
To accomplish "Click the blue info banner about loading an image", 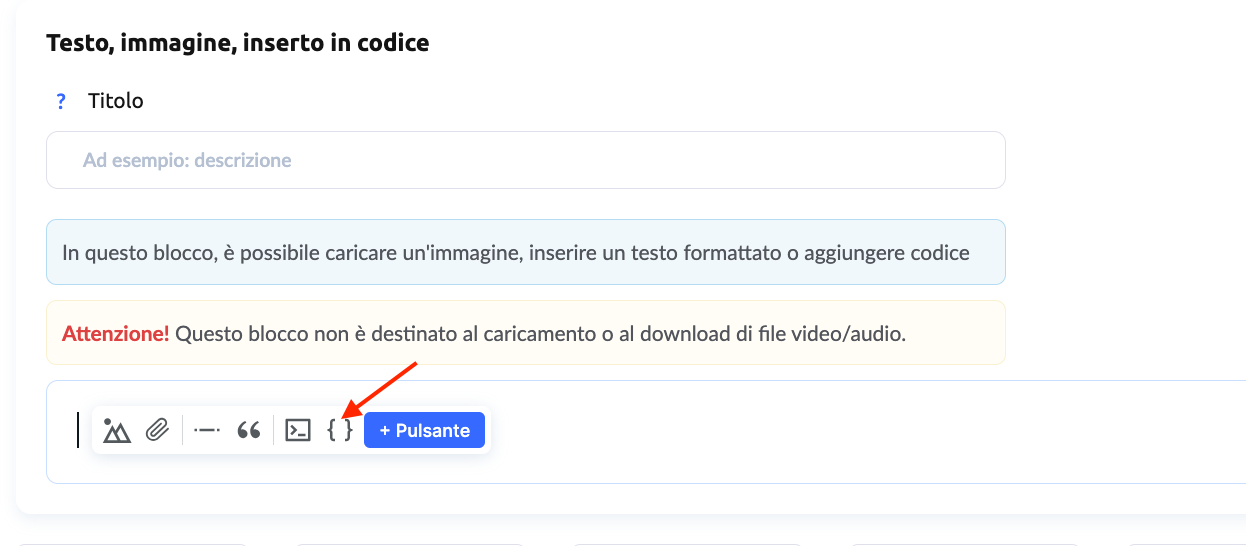I will pyautogui.click(x=525, y=252).
